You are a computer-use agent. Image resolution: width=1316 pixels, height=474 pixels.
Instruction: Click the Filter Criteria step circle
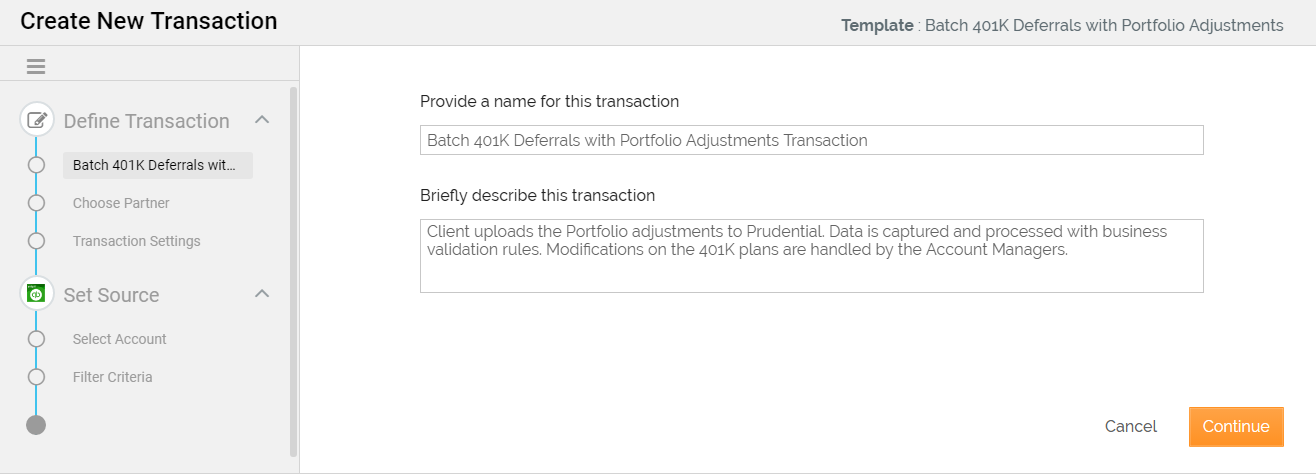point(37,377)
